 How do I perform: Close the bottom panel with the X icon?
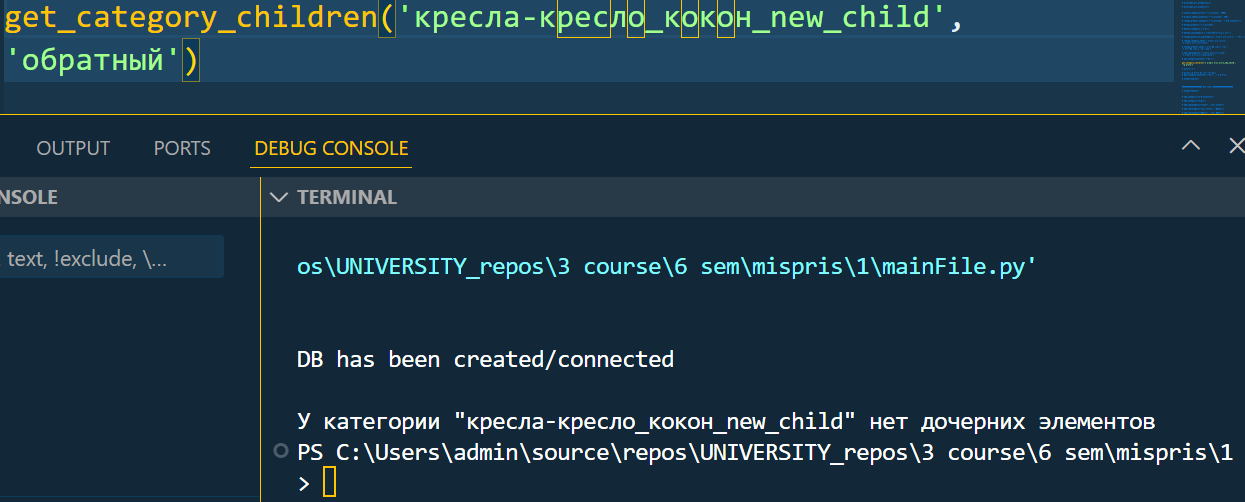point(1236,146)
